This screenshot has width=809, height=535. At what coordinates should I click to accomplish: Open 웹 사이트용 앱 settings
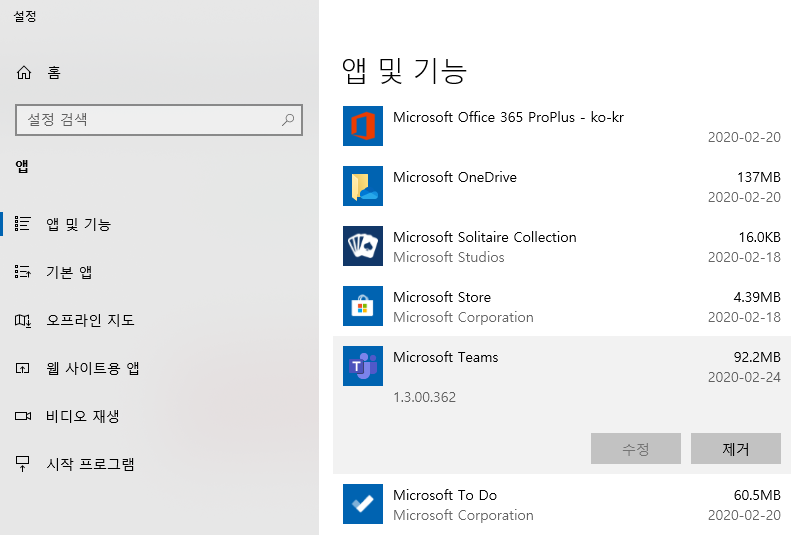click(93, 368)
